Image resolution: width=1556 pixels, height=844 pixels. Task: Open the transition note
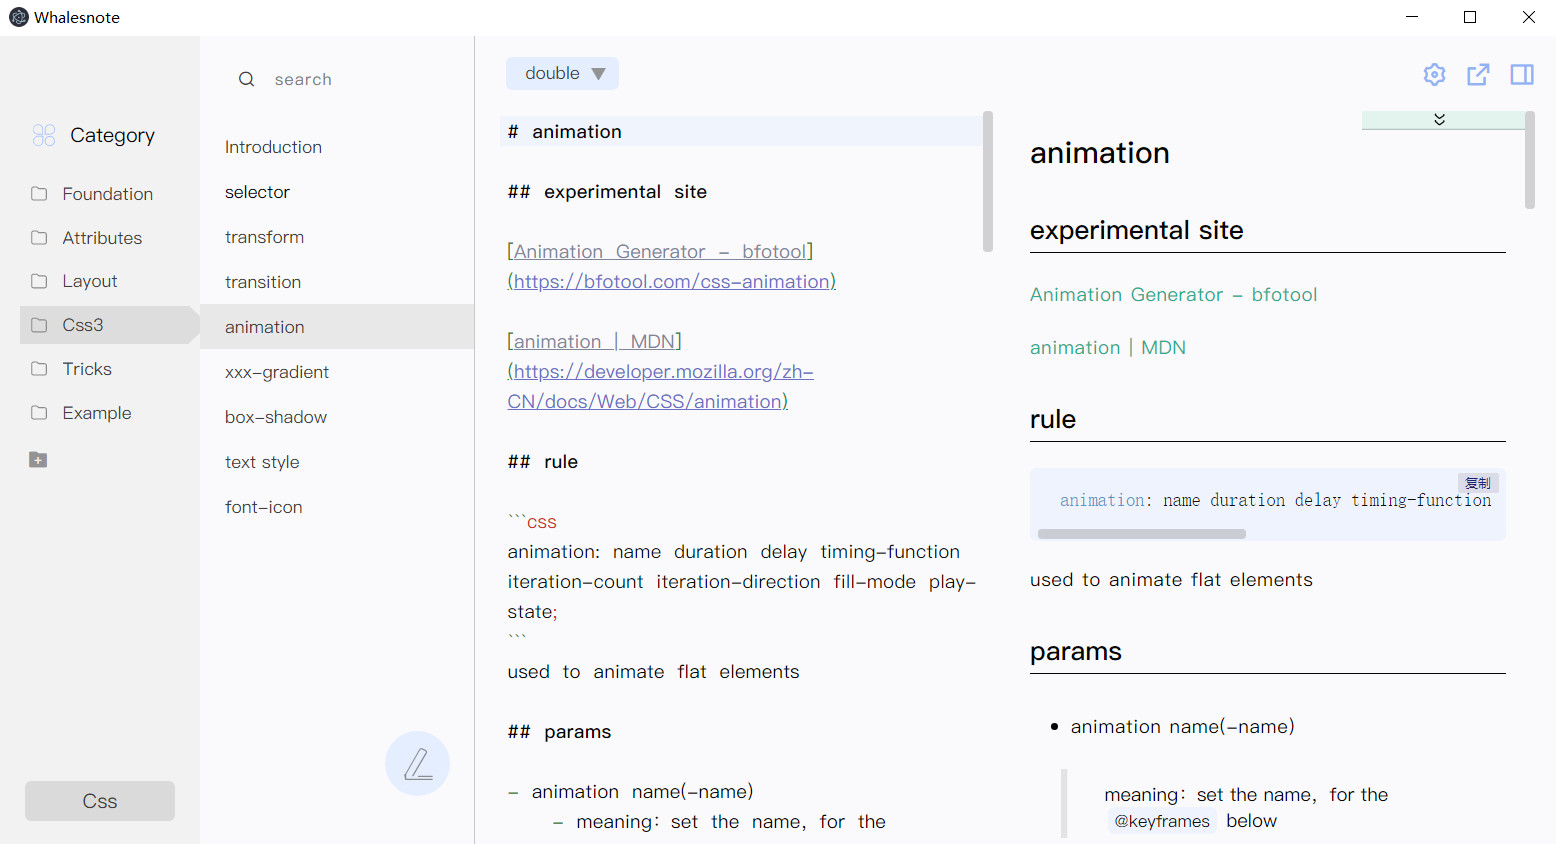[x=337, y=282]
